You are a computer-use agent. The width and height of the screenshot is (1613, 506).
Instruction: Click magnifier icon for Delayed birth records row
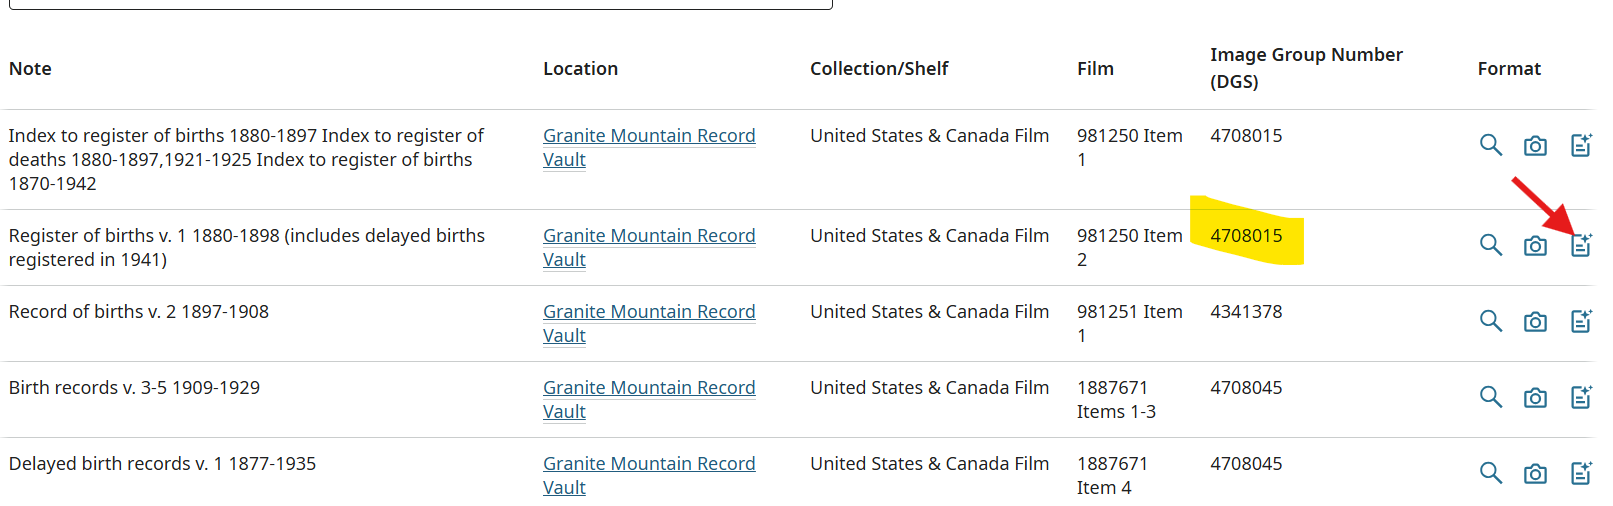coord(1491,473)
